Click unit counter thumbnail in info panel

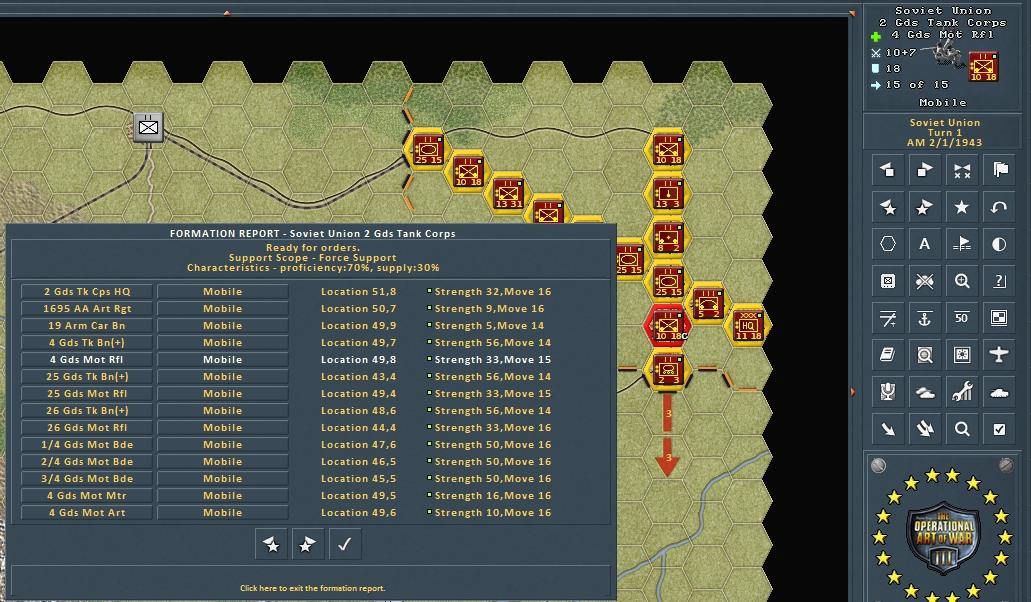pos(984,66)
